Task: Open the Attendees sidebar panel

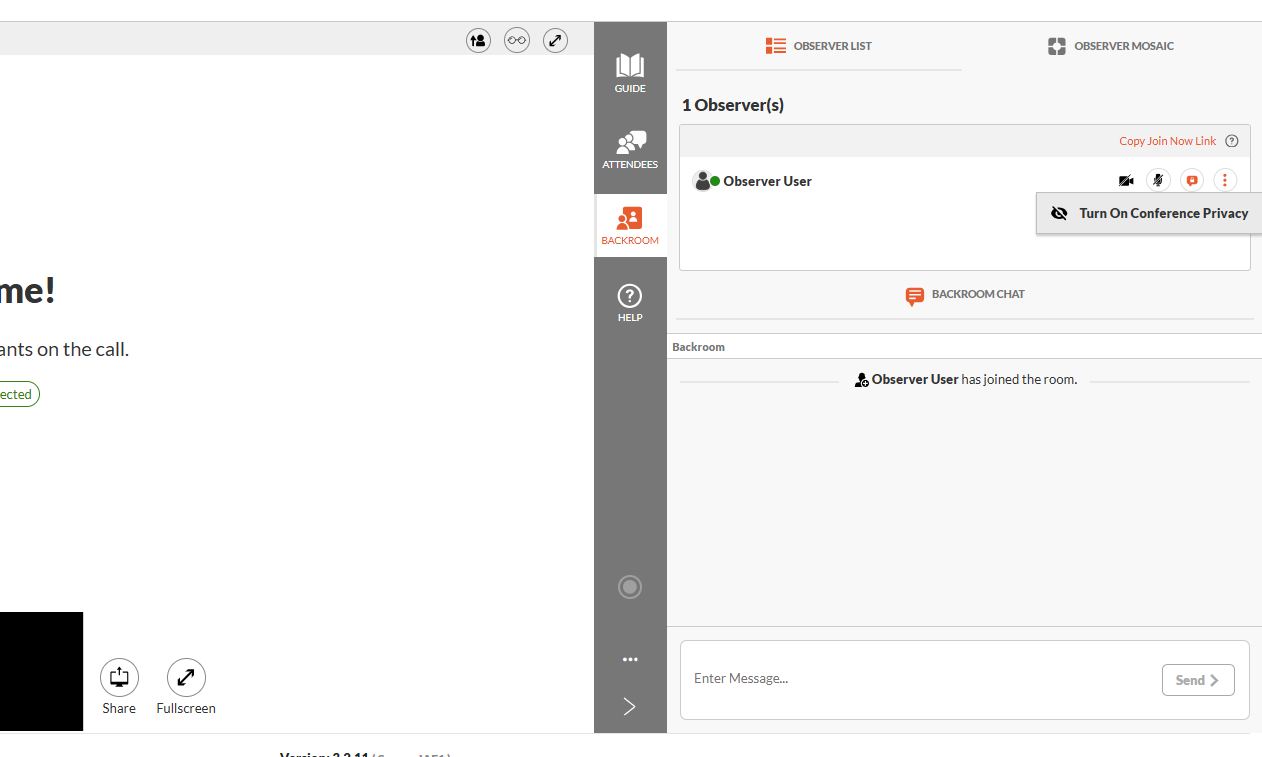Action: point(630,150)
